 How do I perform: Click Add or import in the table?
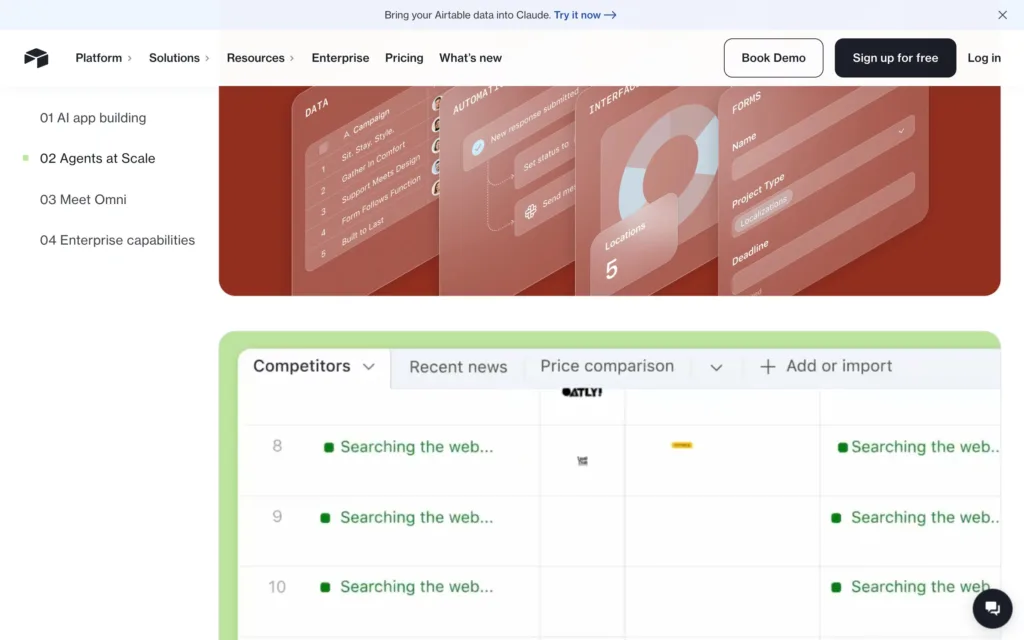826,366
